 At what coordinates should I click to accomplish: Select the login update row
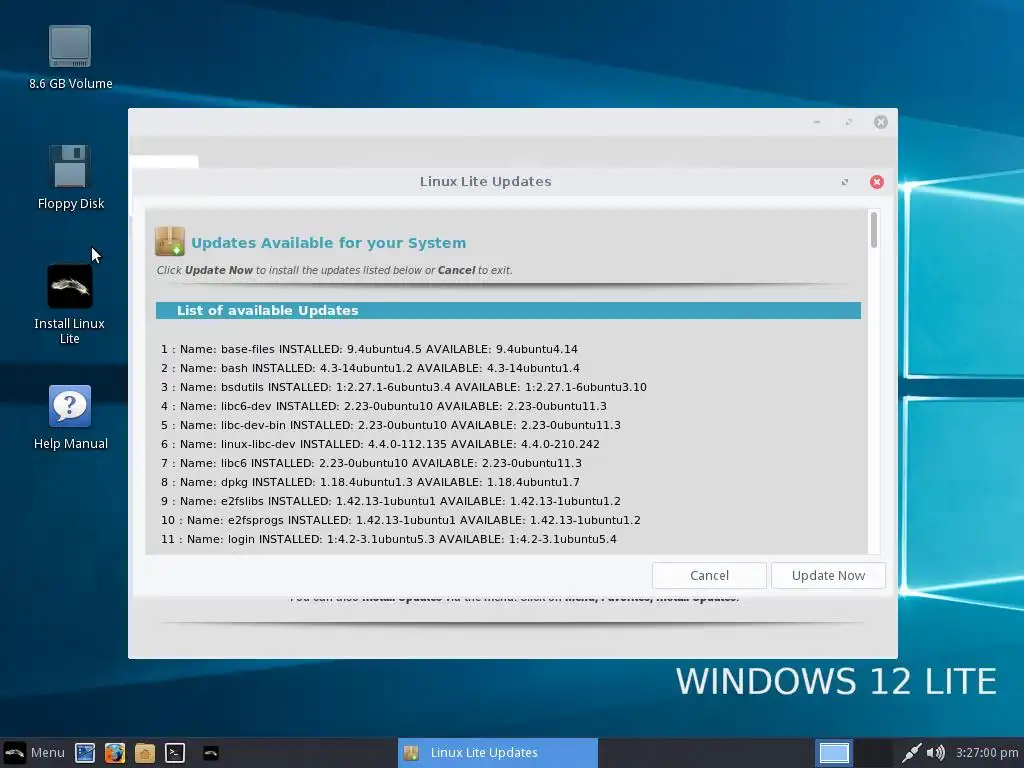coord(389,538)
